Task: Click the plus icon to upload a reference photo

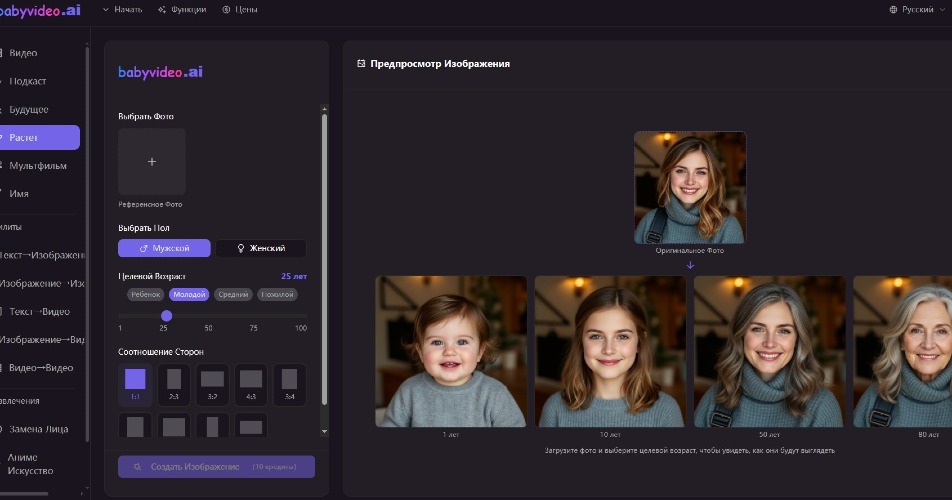Action: coord(152,161)
